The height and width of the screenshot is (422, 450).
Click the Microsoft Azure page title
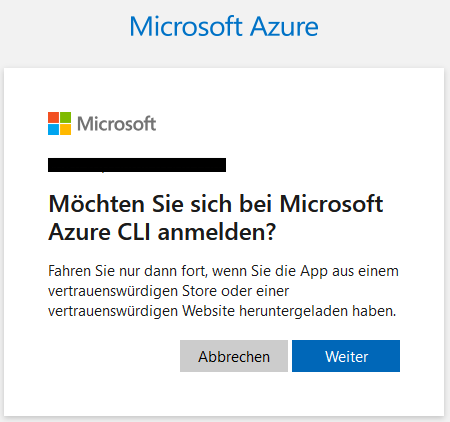224,26
